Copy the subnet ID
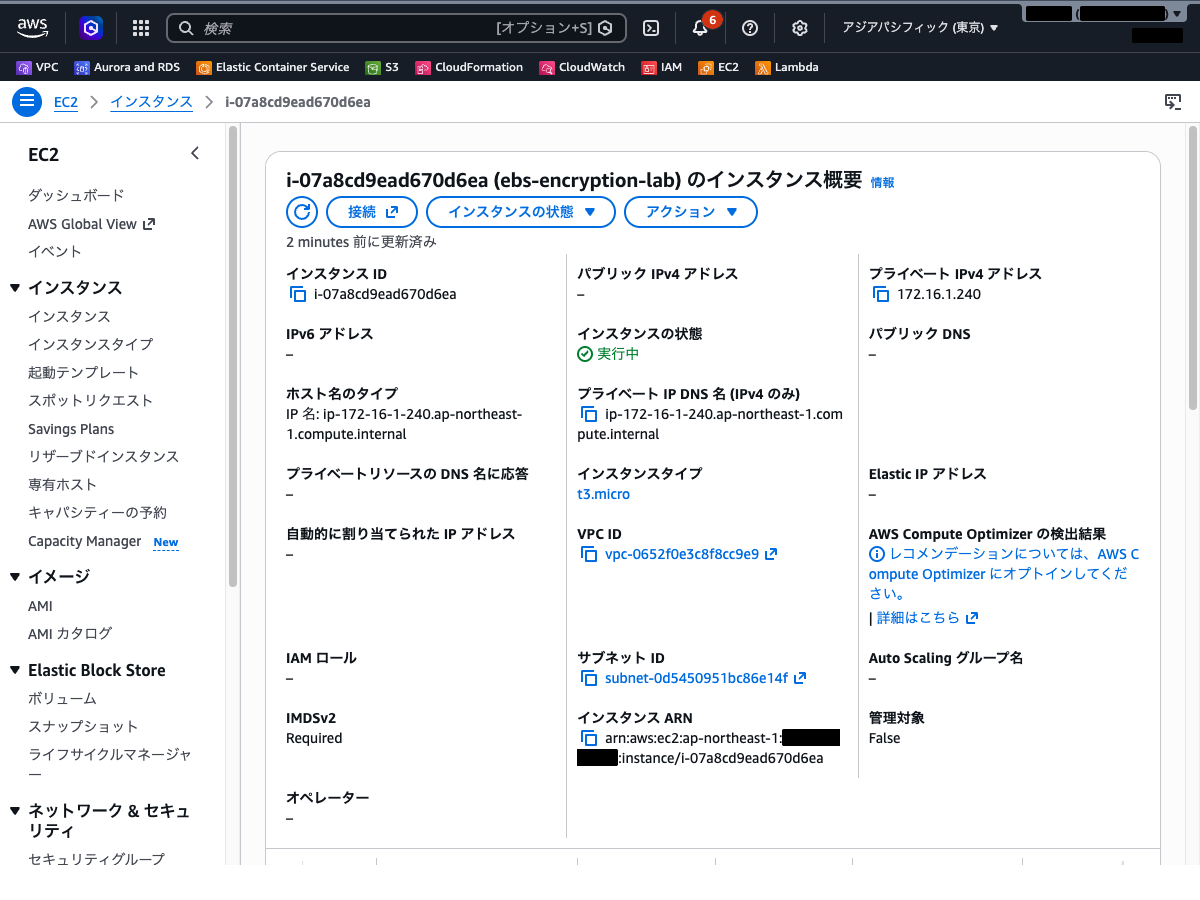 pos(589,678)
